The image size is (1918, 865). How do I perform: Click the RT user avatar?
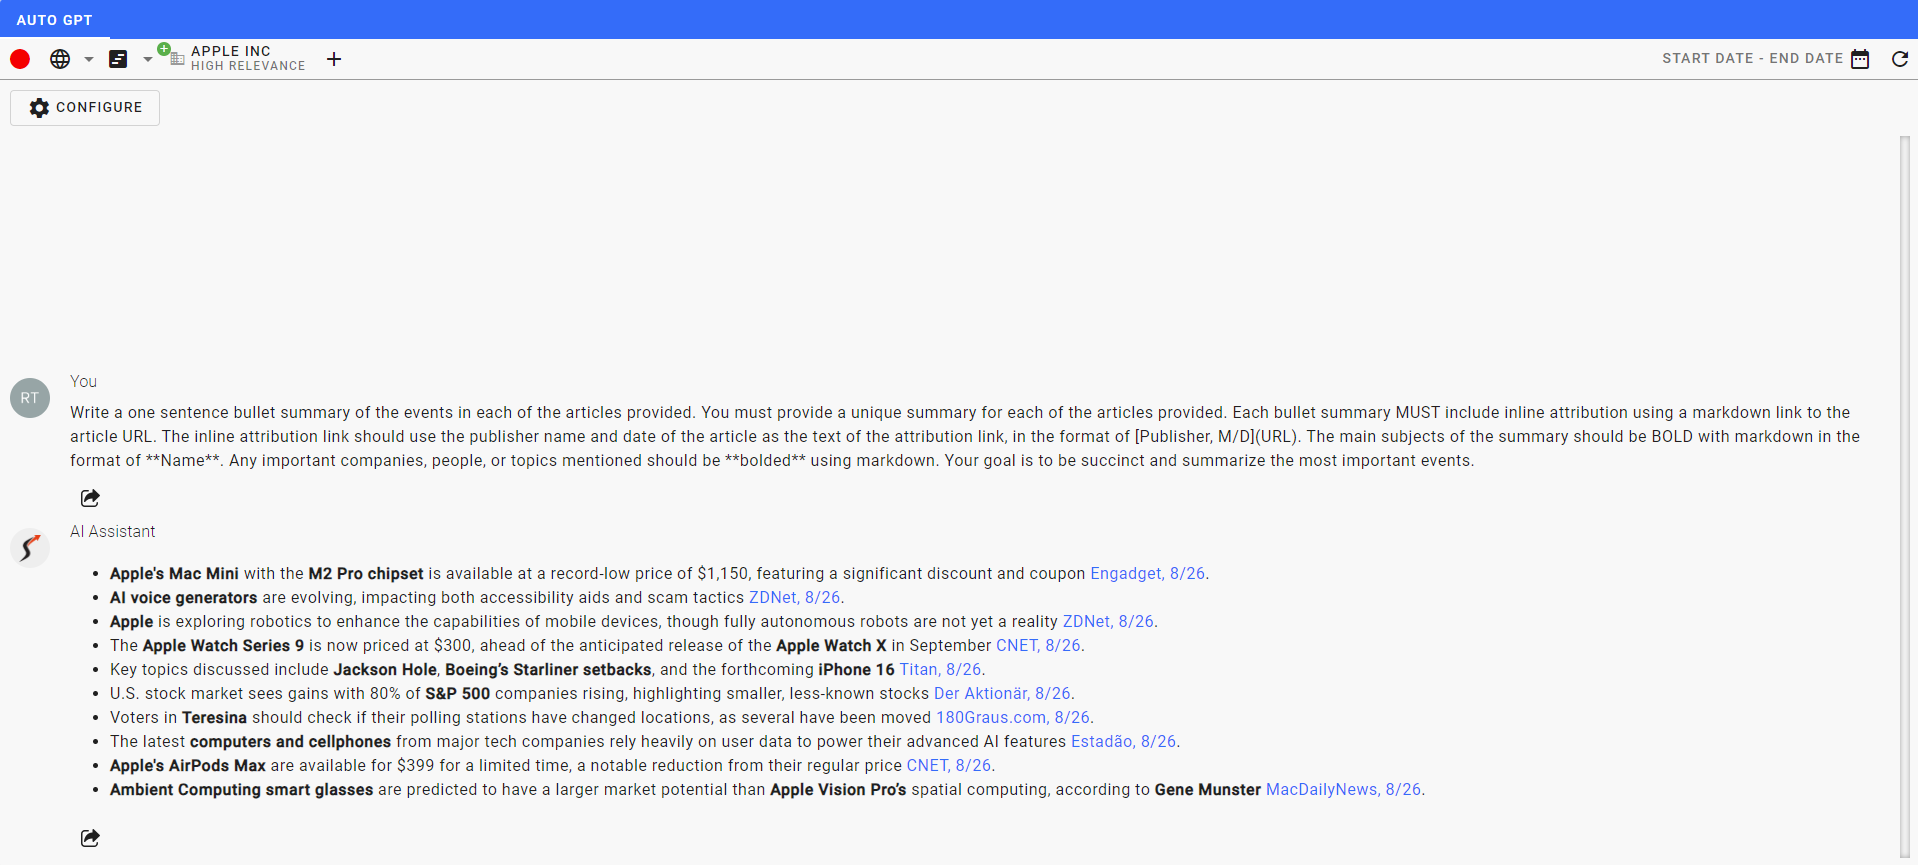[x=30, y=398]
